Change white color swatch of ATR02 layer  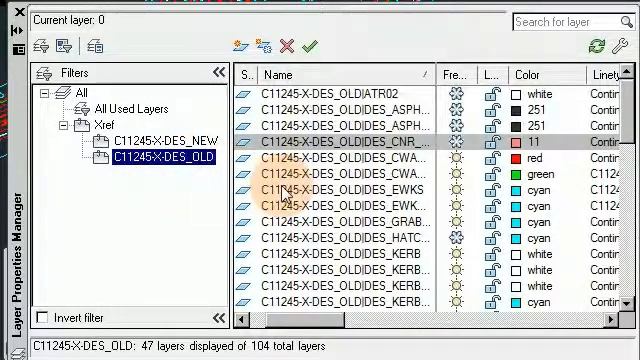point(516,95)
